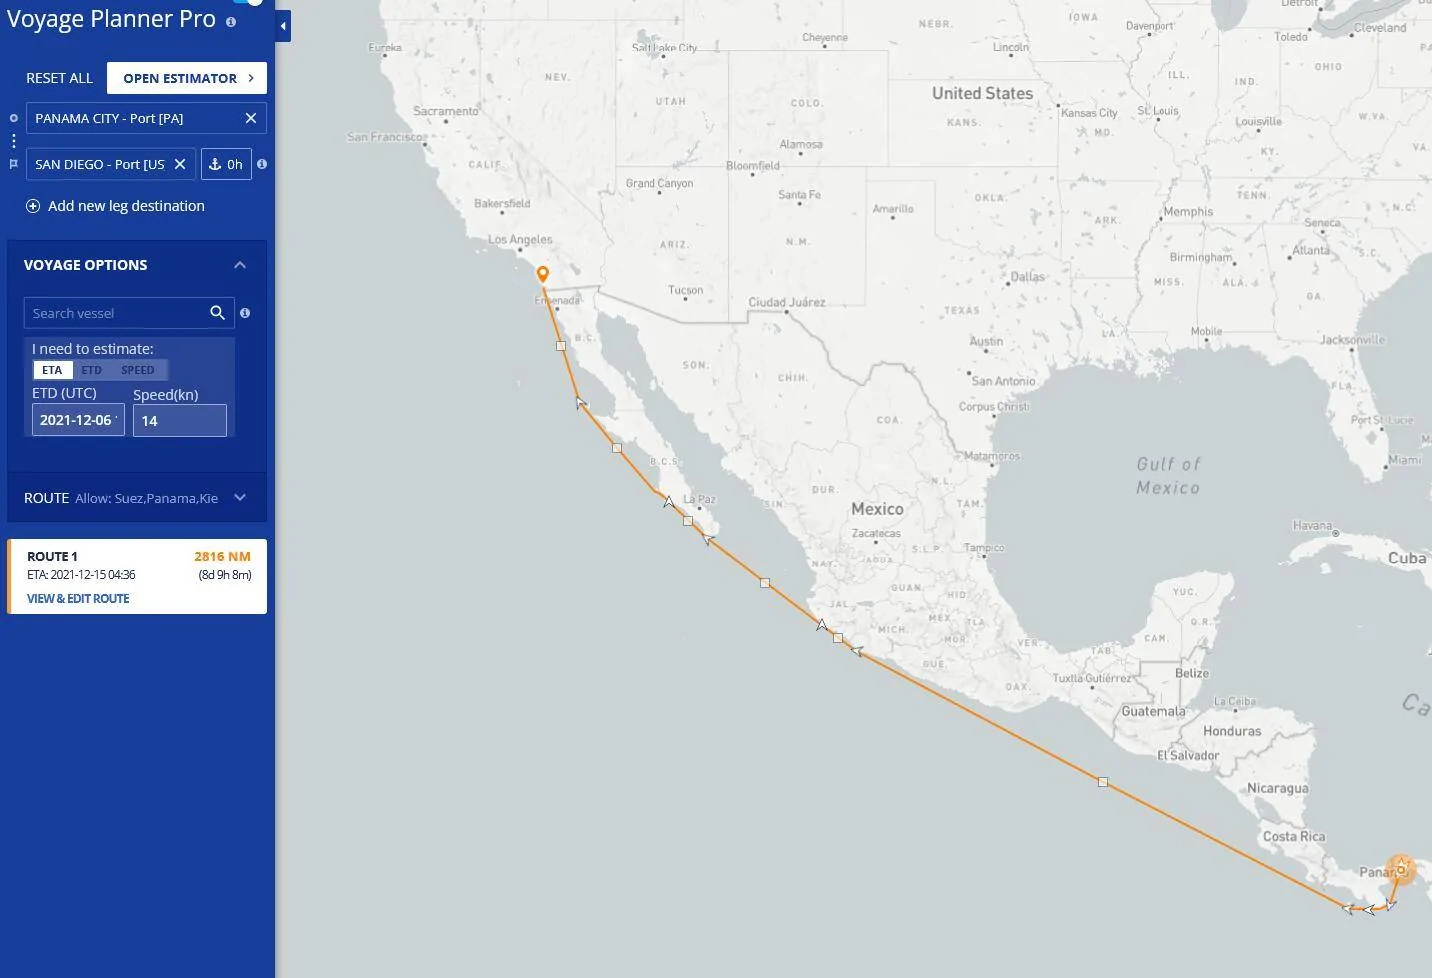Click the route direction arrow below the B.C. label

click(x=581, y=403)
